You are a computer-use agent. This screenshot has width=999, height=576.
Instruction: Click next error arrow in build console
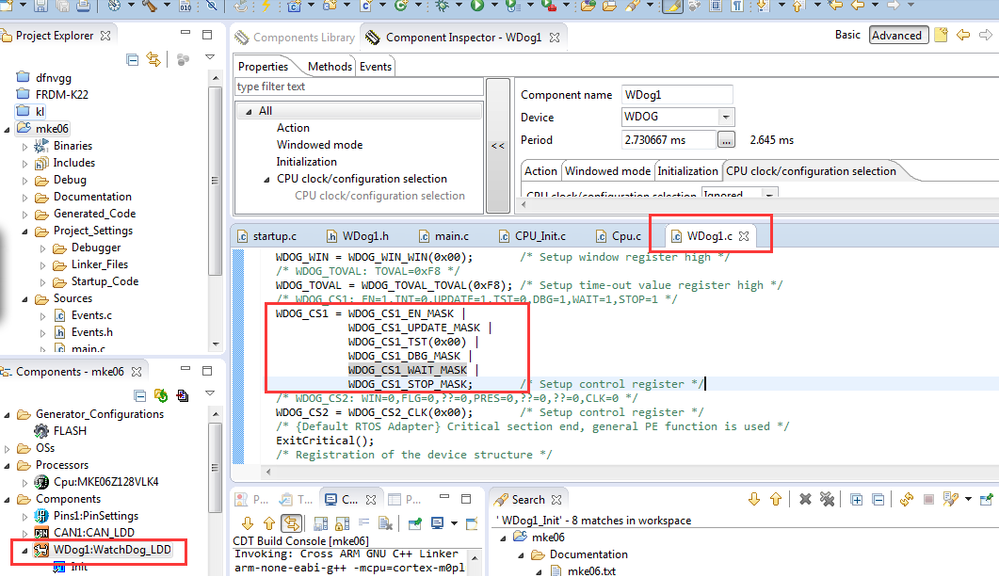point(247,524)
